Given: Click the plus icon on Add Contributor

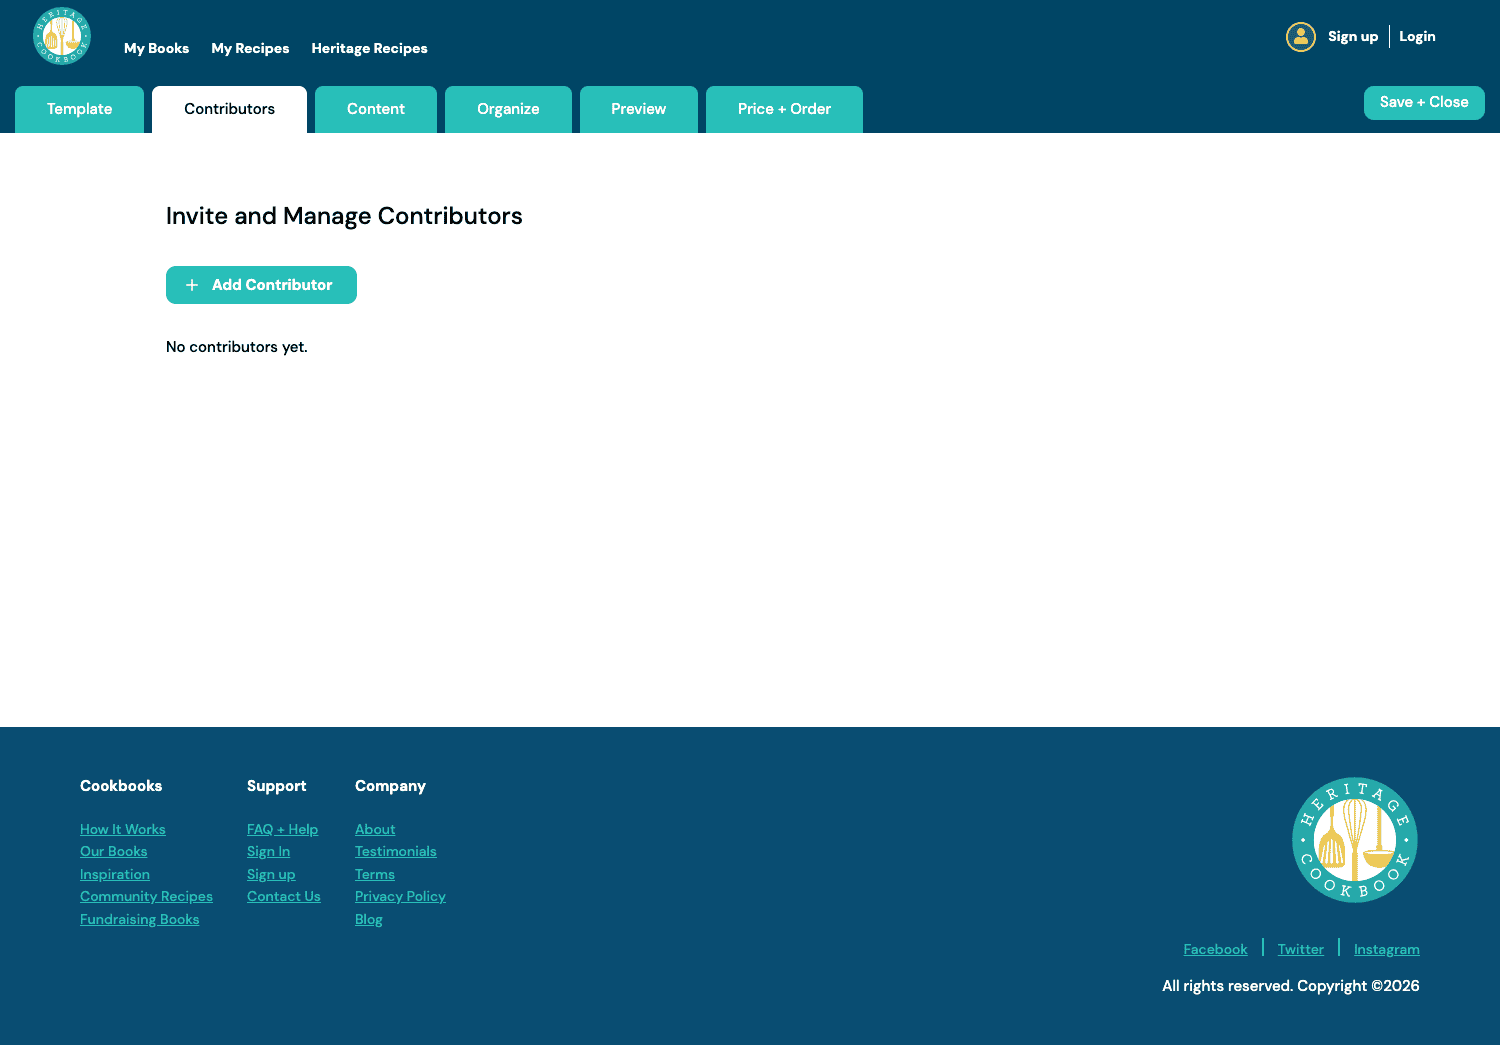Looking at the screenshot, I should (x=192, y=285).
